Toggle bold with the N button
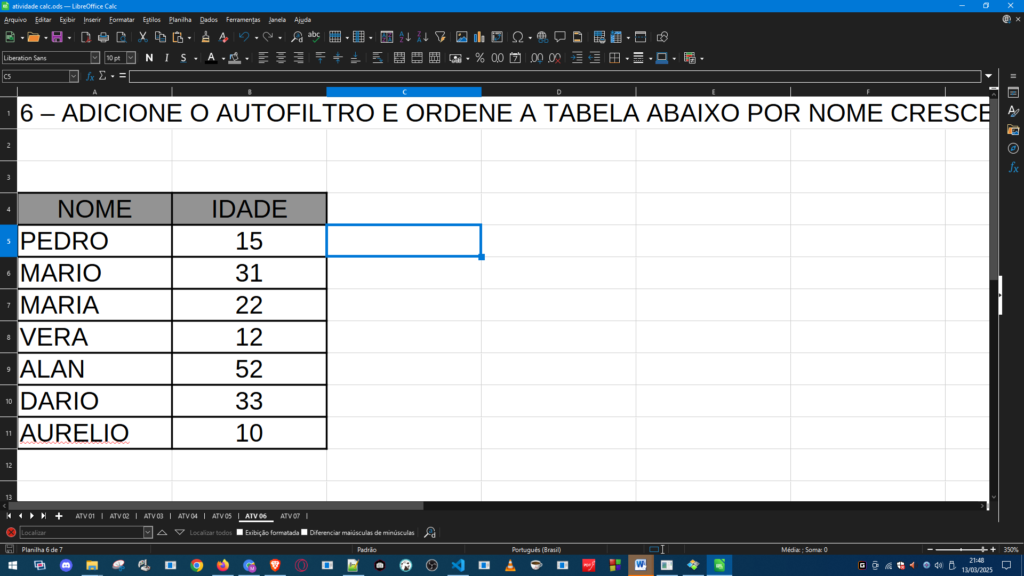This screenshot has width=1024, height=576. point(149,58)
